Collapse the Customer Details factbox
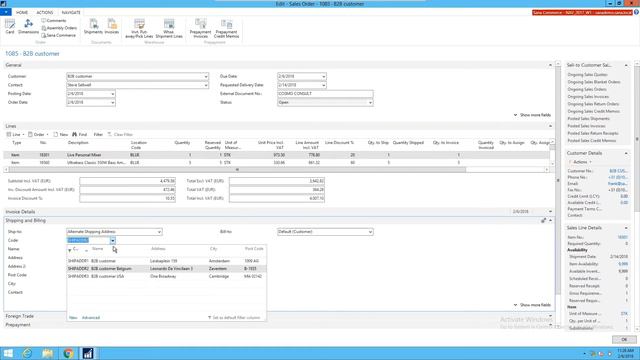This screenshot has height=360, width=640. 626,153
